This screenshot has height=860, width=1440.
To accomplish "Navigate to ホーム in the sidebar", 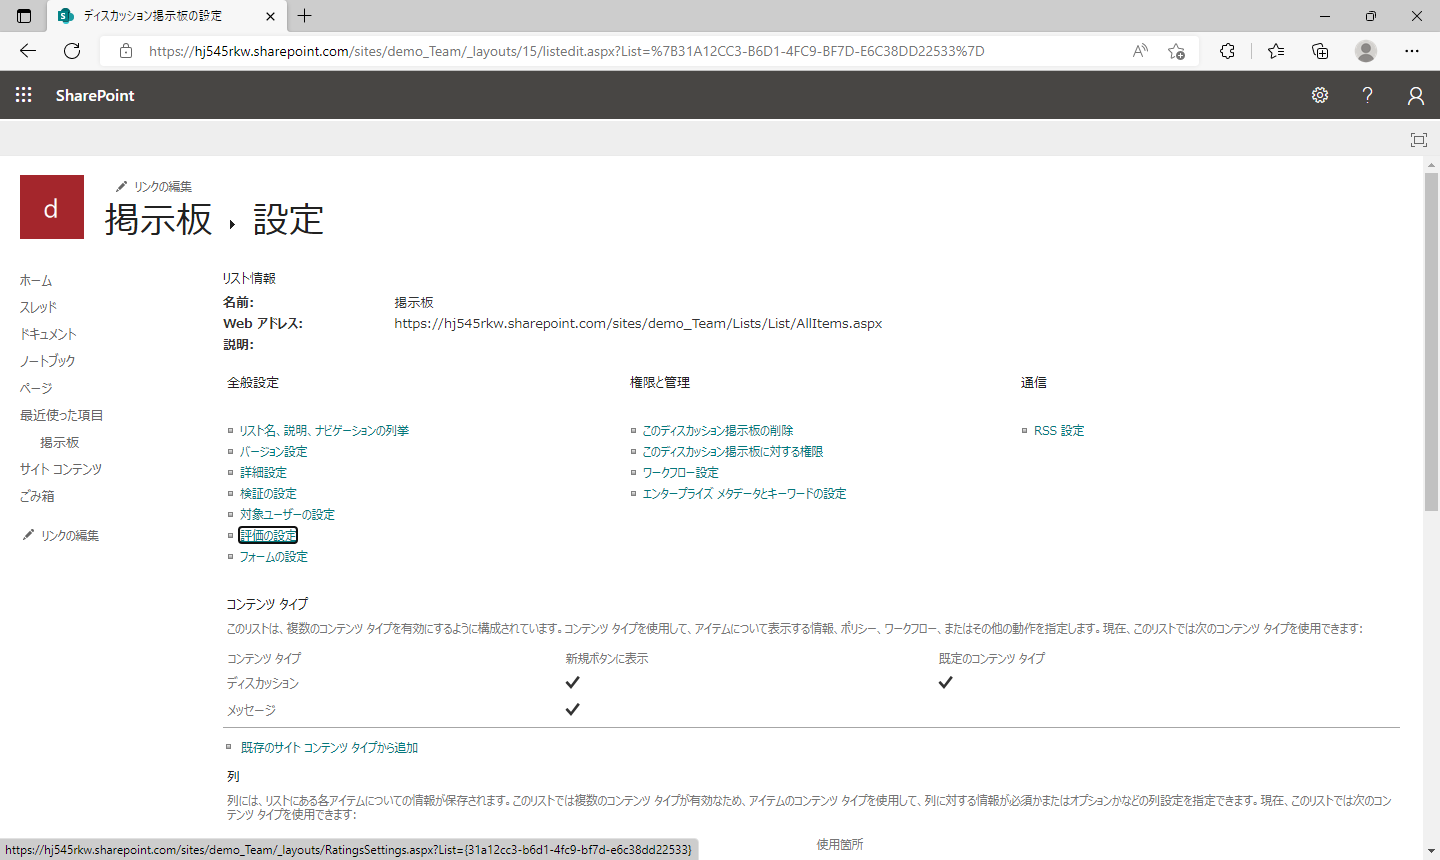I will click(x=36, y=280).
